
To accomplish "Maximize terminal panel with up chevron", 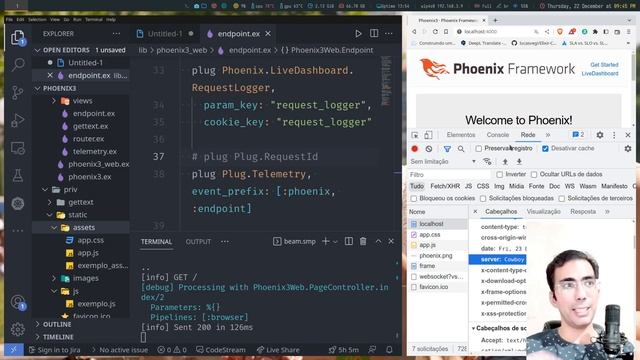I will [x=378, y=241].
